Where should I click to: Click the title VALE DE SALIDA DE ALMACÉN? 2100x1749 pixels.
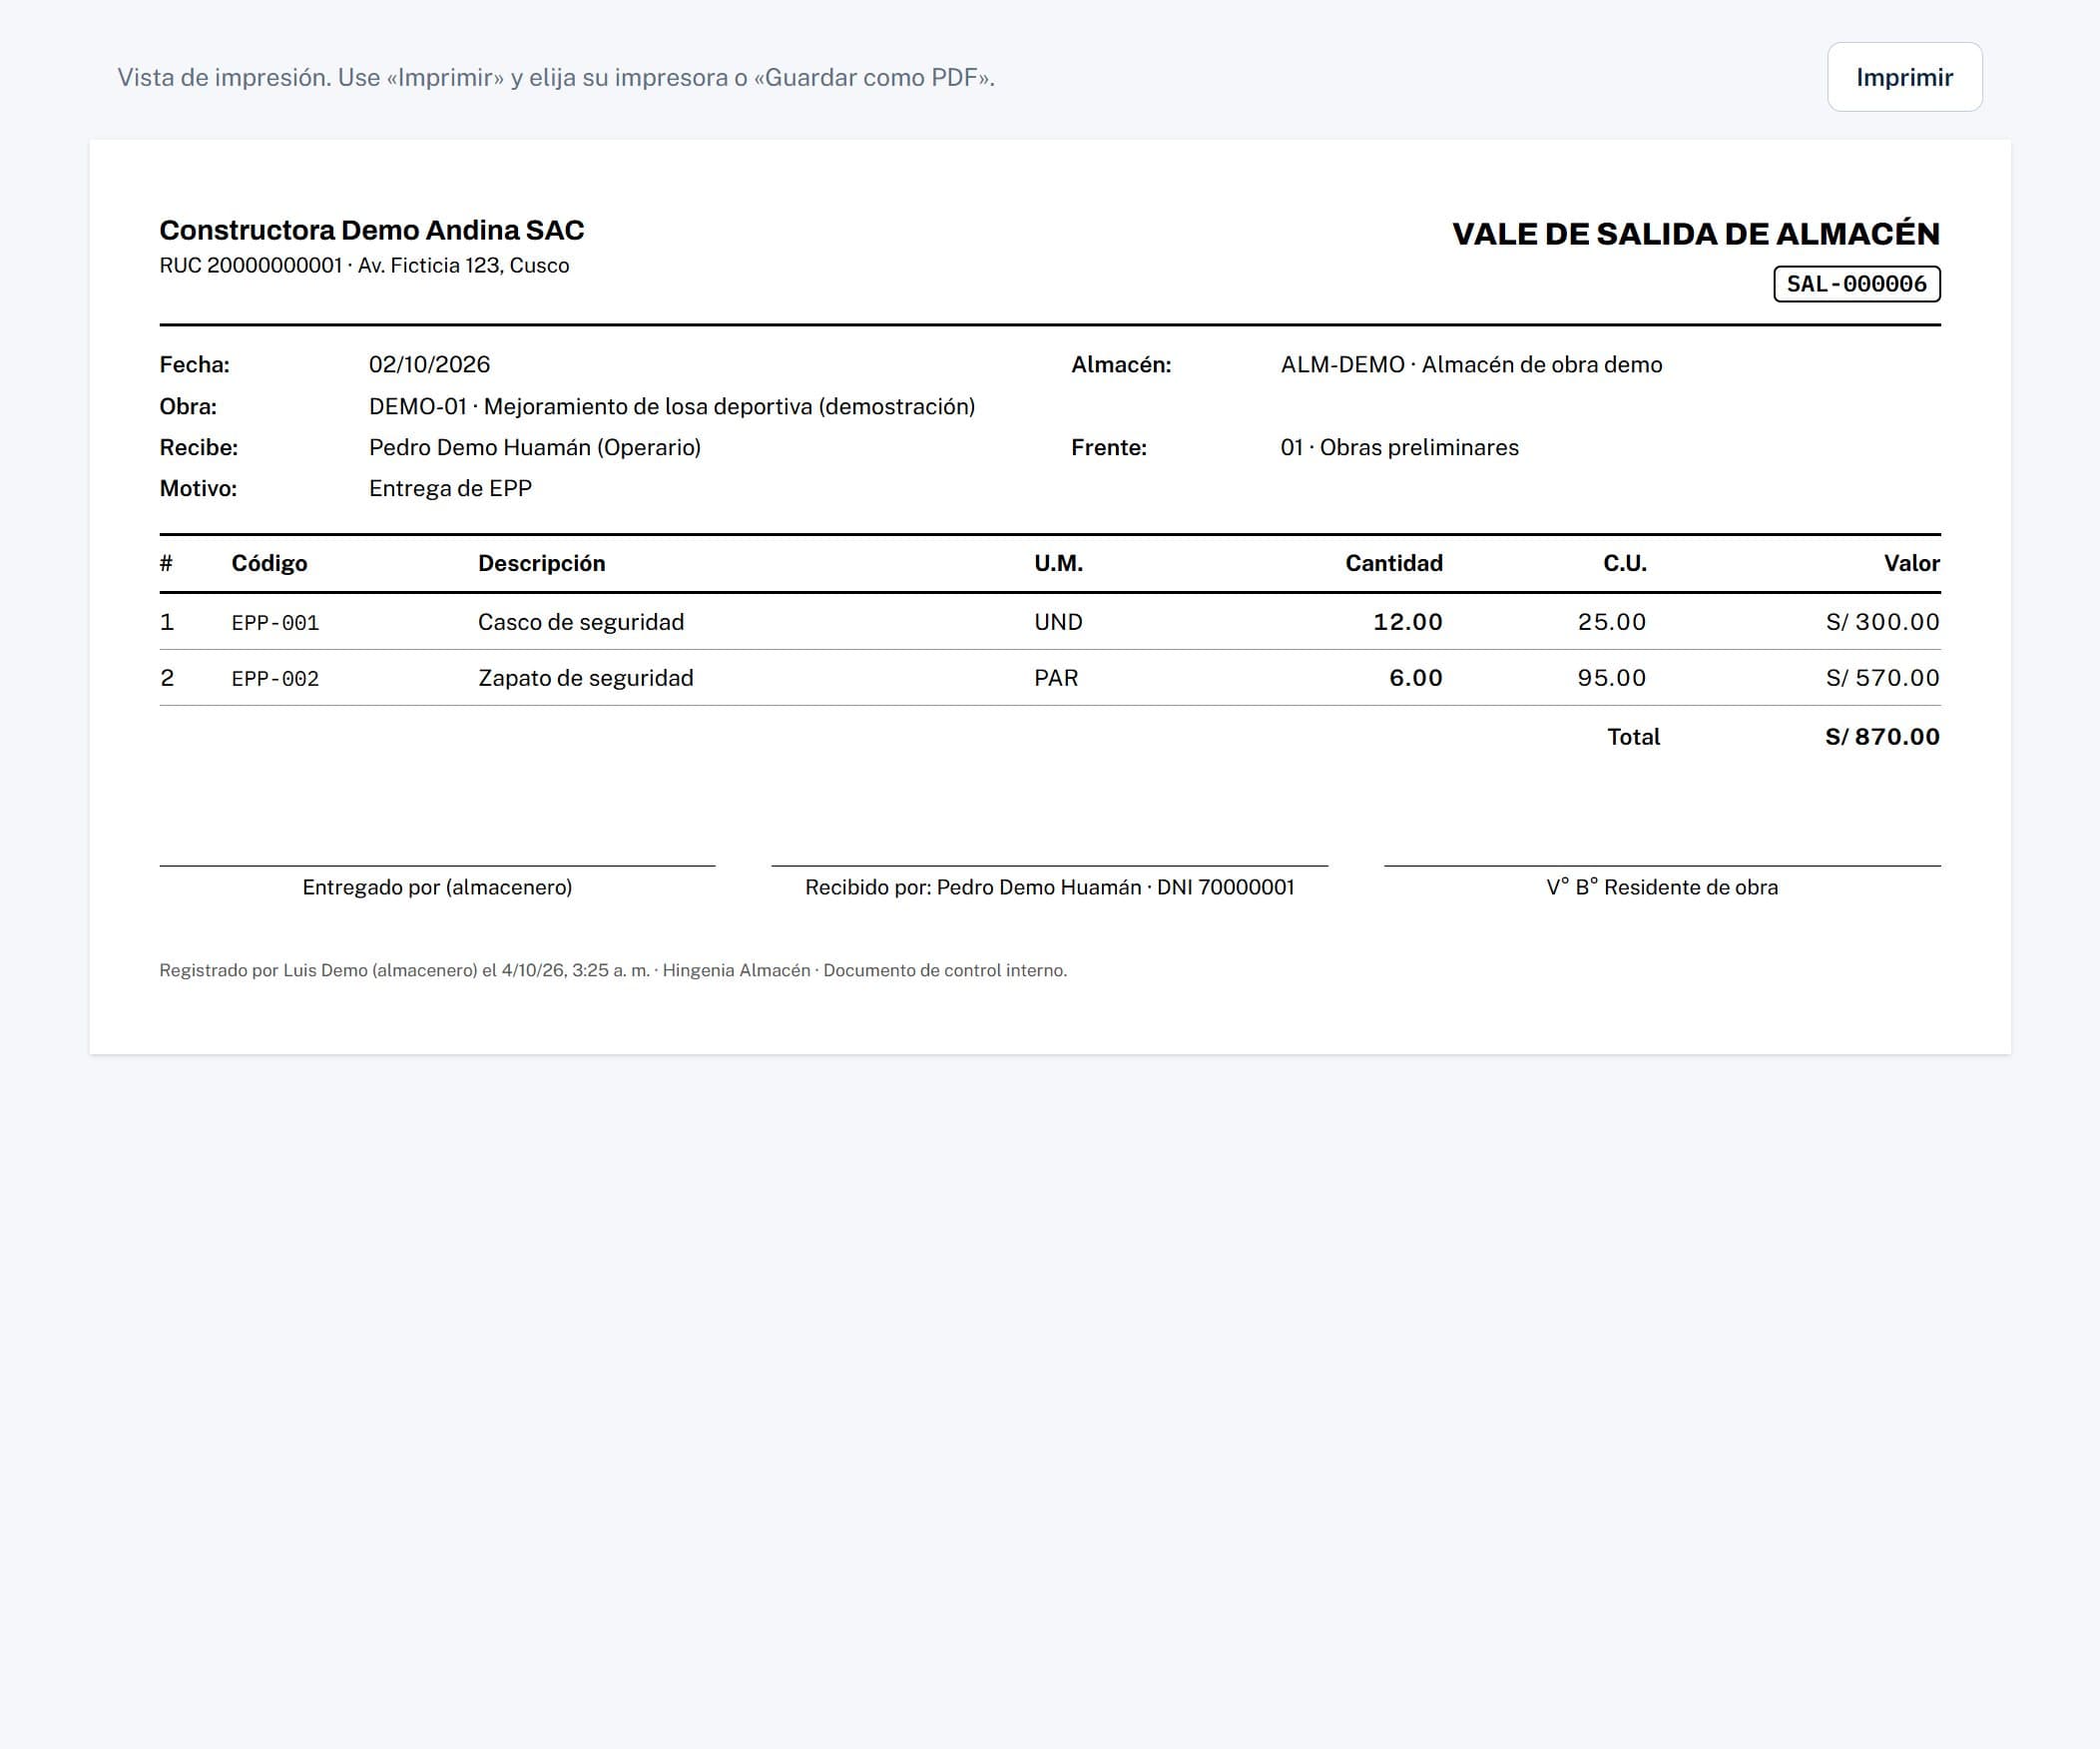point(1695,234)
